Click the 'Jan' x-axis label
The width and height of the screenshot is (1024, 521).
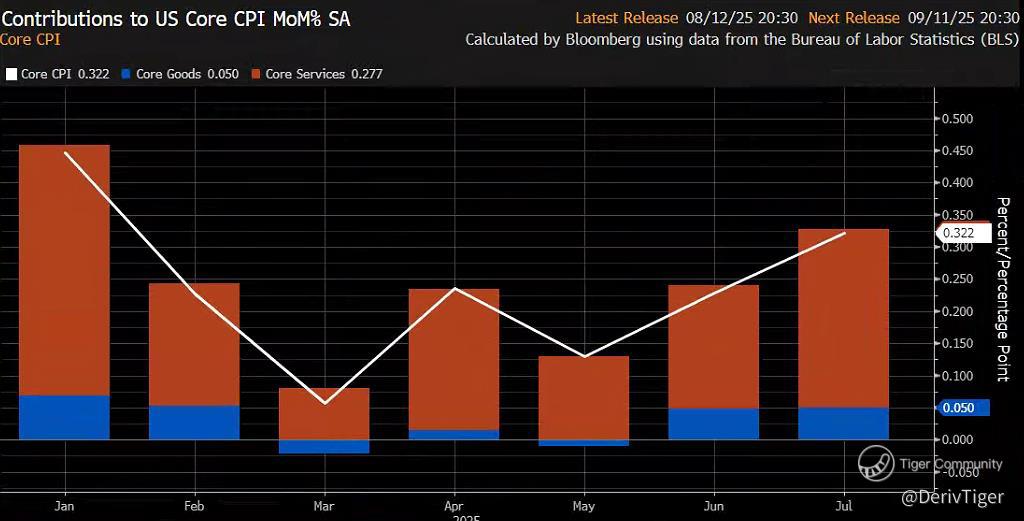tap(64, 506)
